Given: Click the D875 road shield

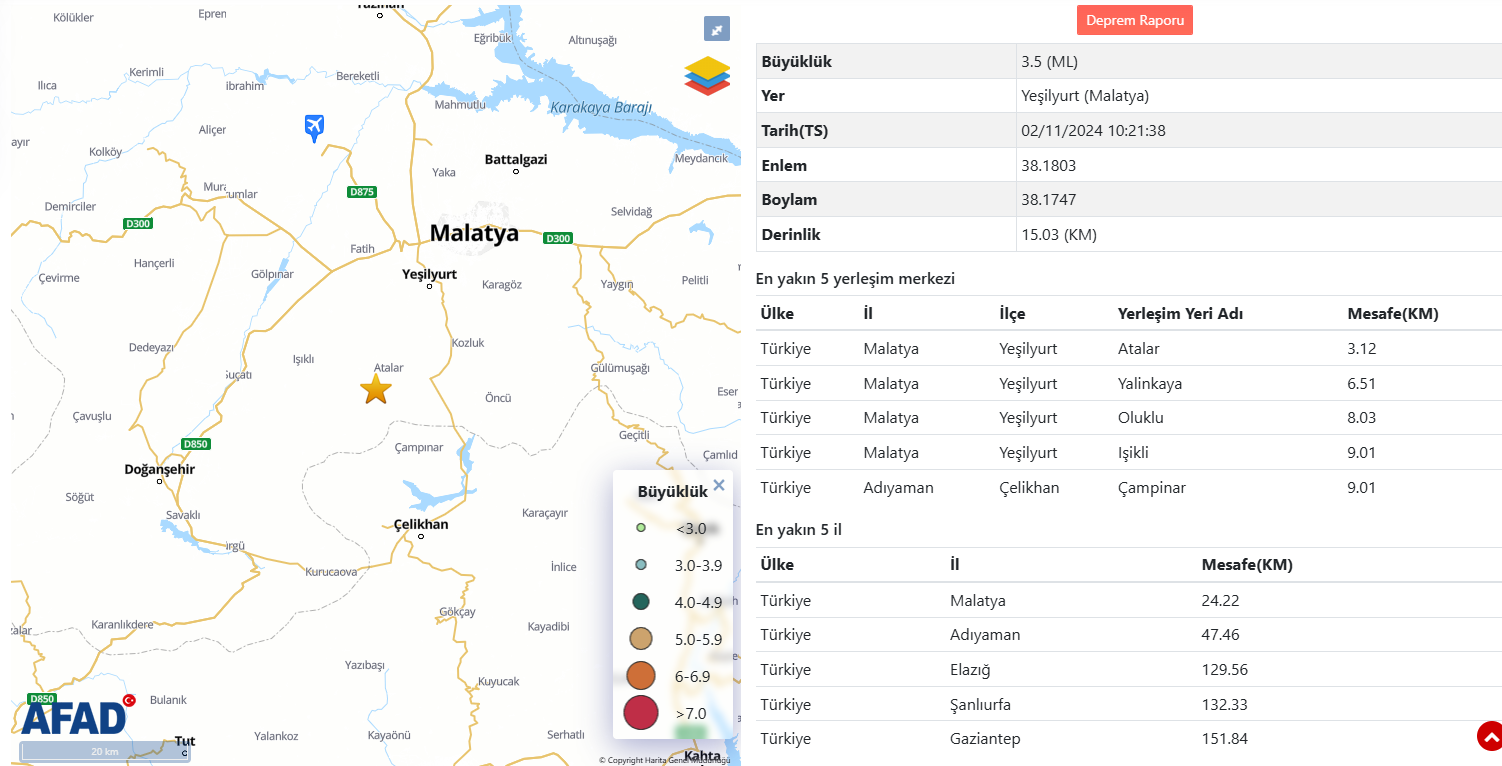Looking at the screenshot, I should tap(362, 191).
